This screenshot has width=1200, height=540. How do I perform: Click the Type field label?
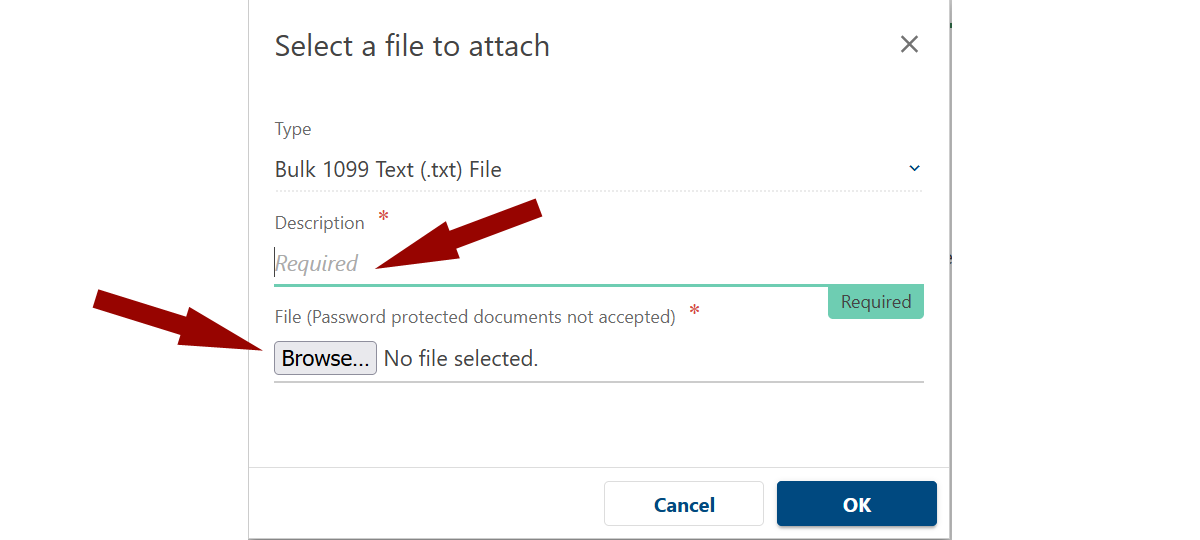293,129
